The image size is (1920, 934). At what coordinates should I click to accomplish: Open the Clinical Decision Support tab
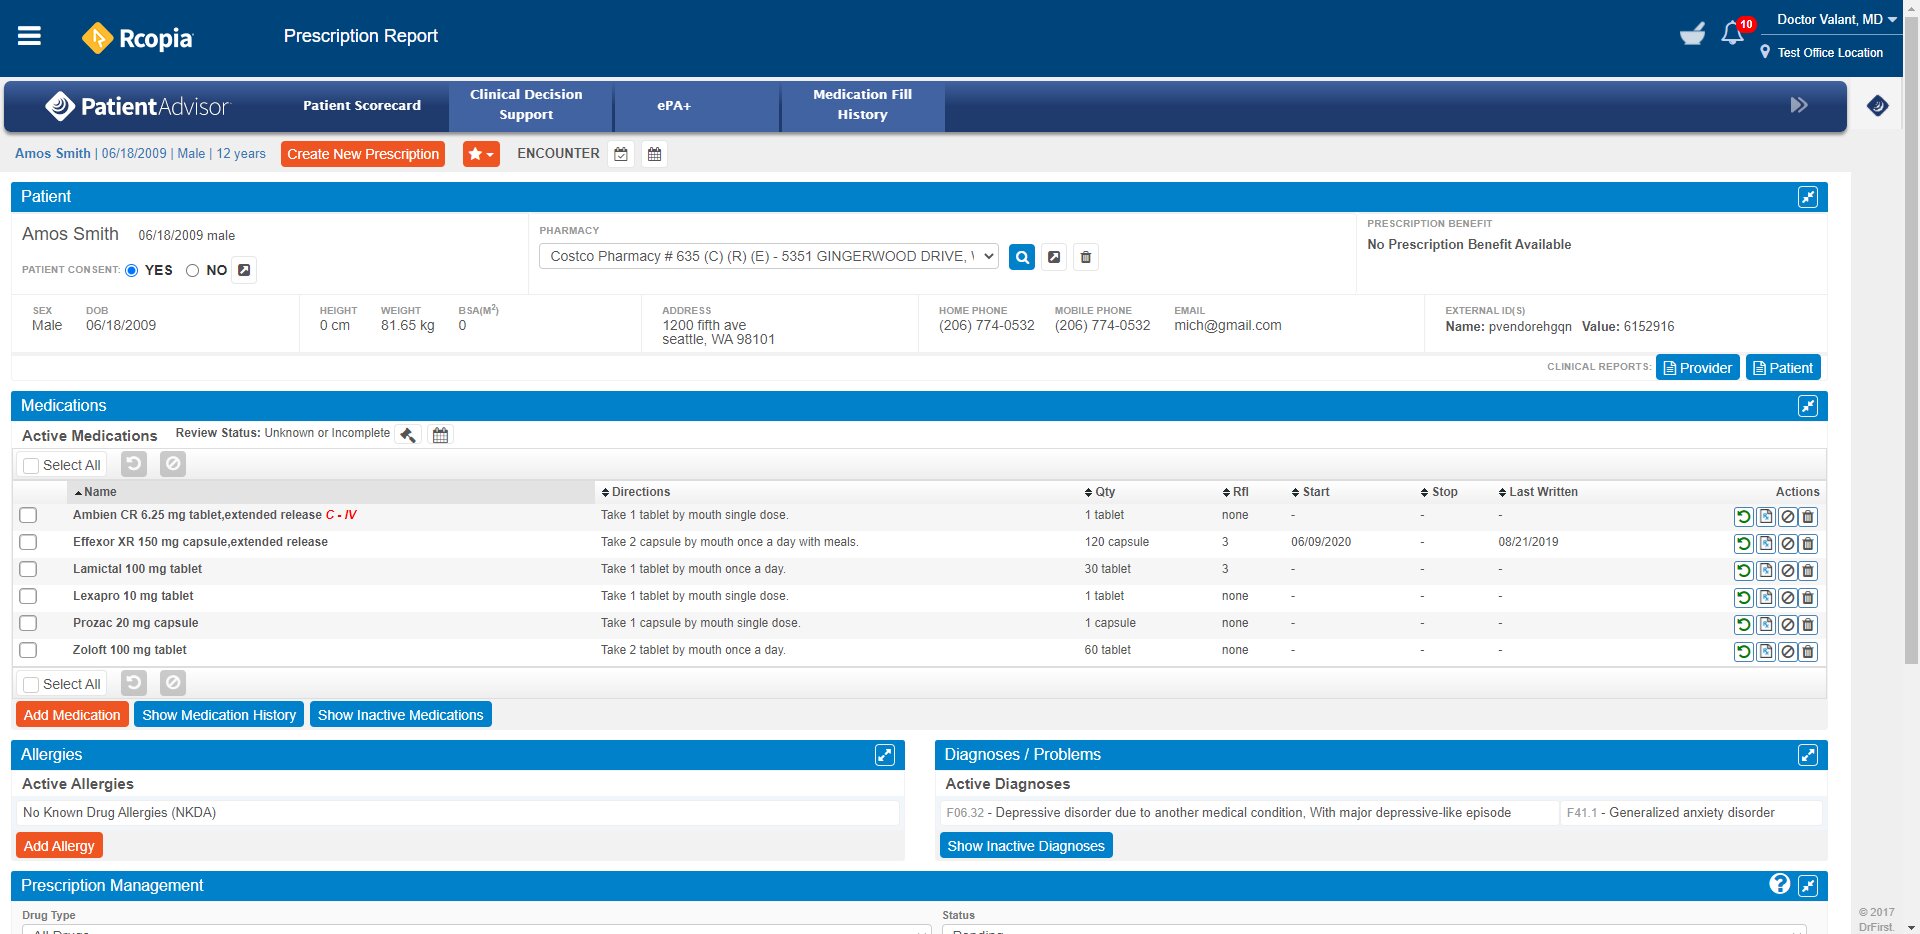click(x=526, y=105)
